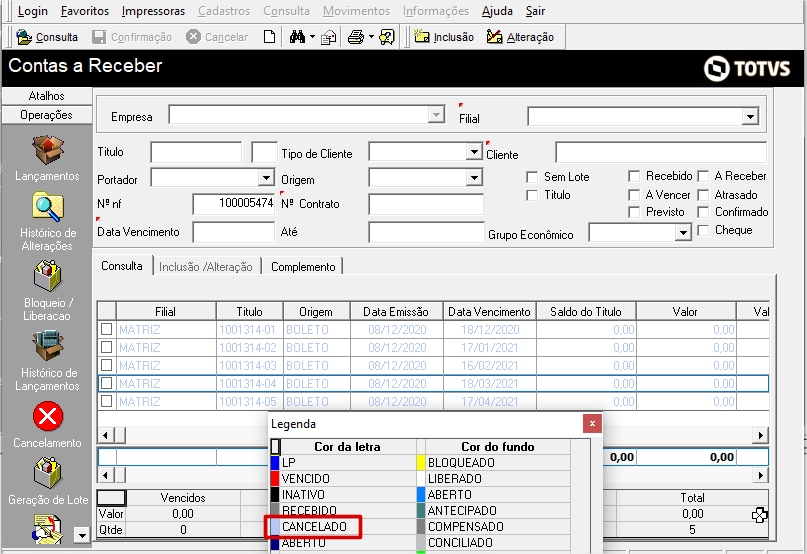
Task: Click the Nº Contrato input field
Action: pyautogui.click(x=426, y=204)
